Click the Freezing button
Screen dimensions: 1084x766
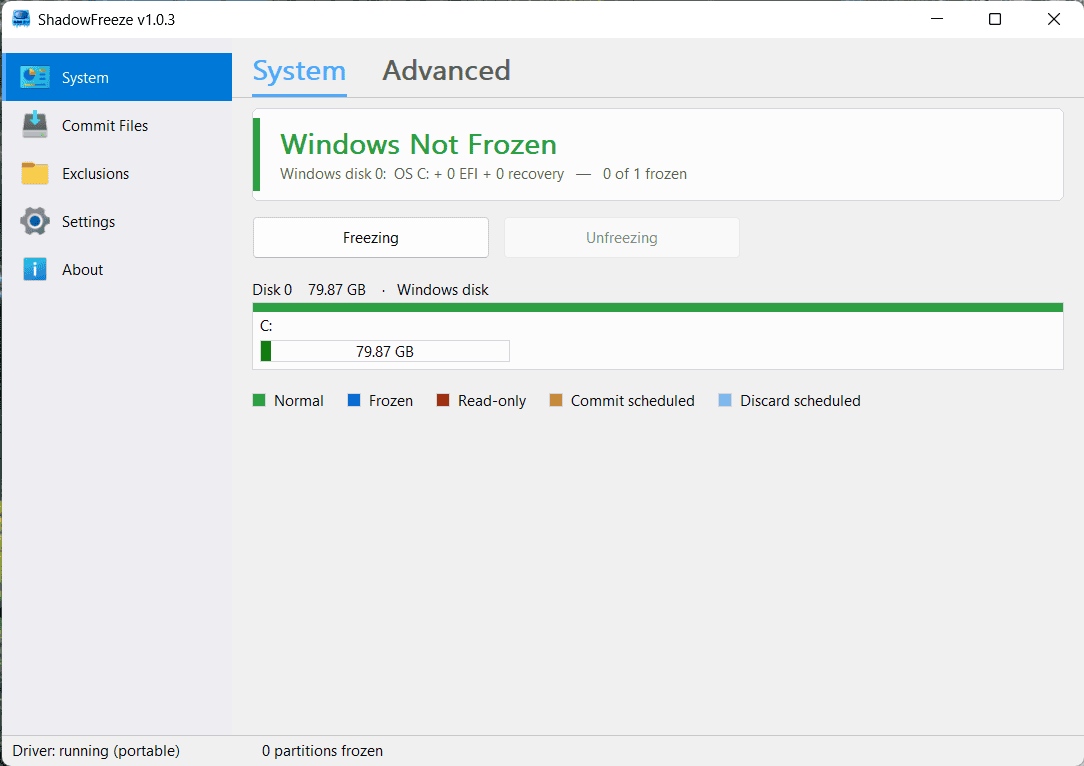tap(371, 238)
